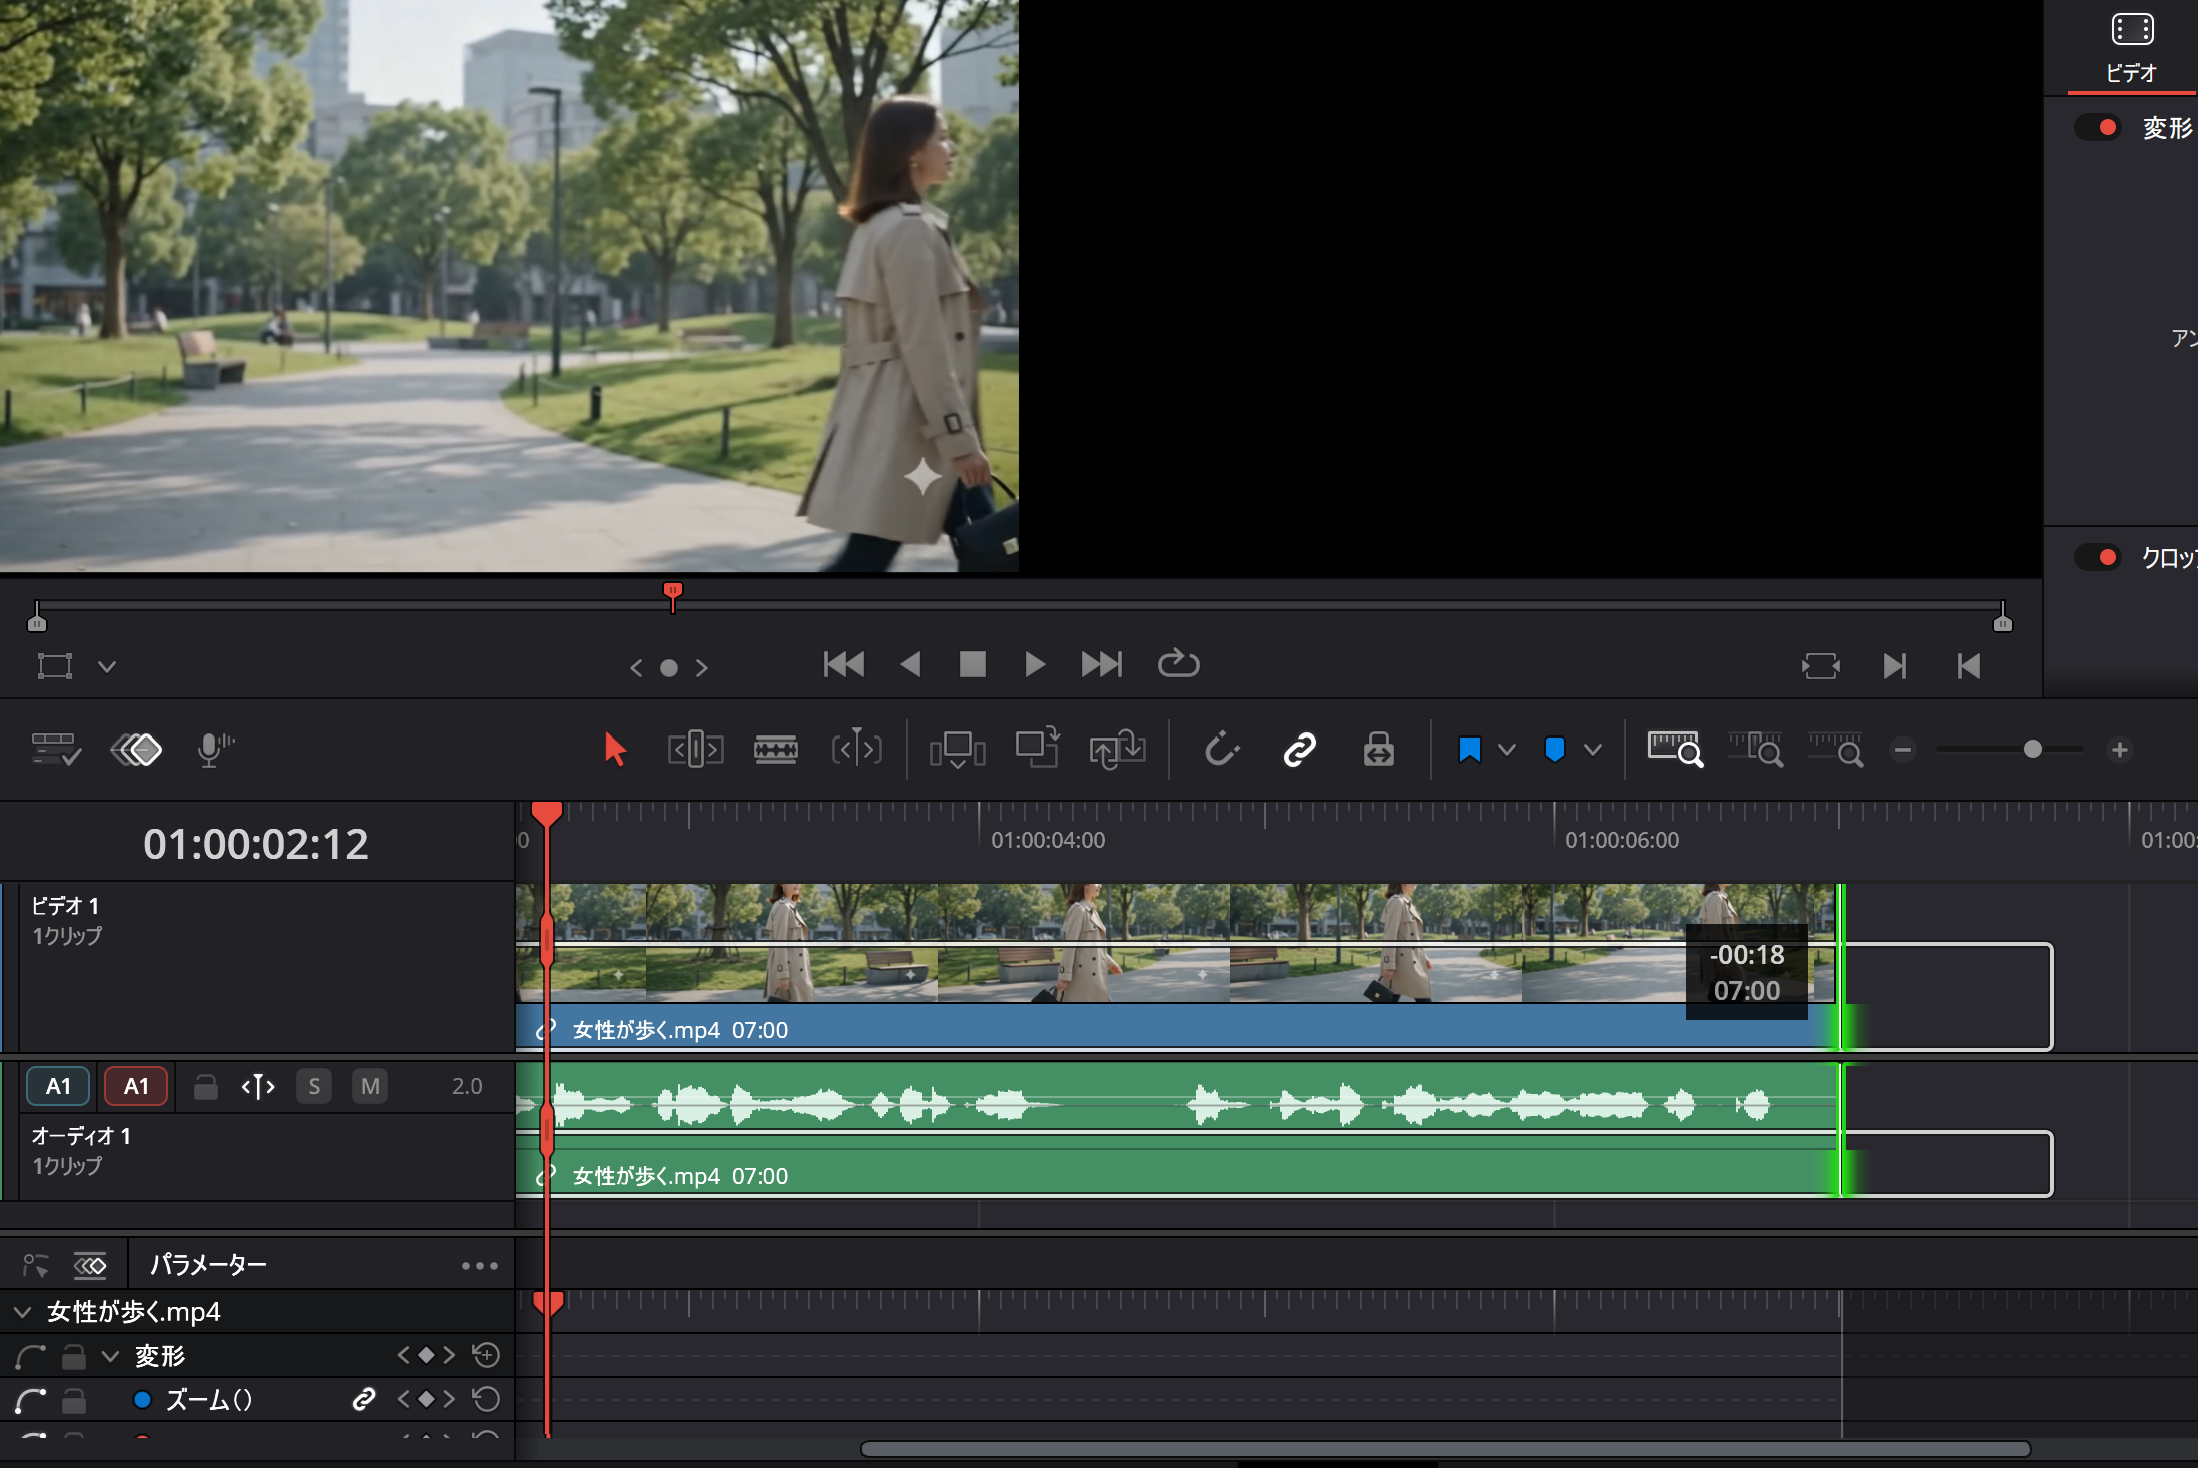Click the timeline zoom slider handle
This screenshot has height=1468, width=2198.
[x=2032, y=749]
